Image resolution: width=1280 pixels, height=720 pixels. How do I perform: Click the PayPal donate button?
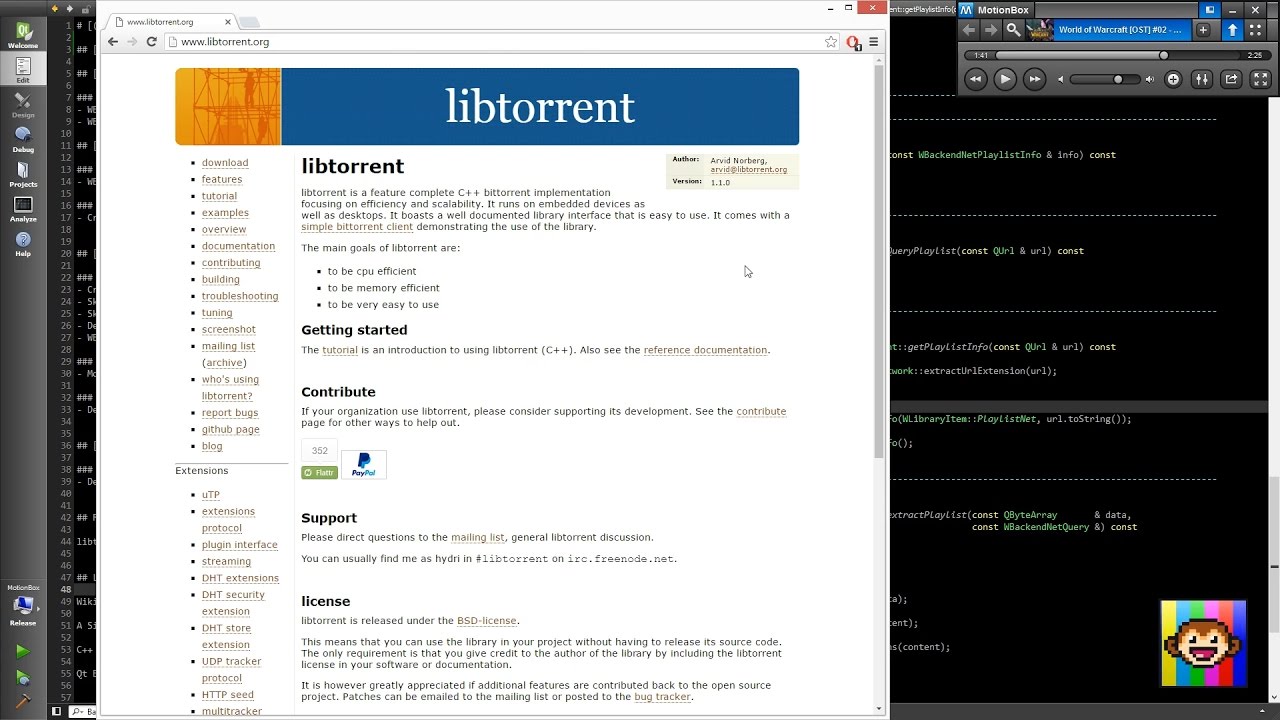(x=364, y=464)
